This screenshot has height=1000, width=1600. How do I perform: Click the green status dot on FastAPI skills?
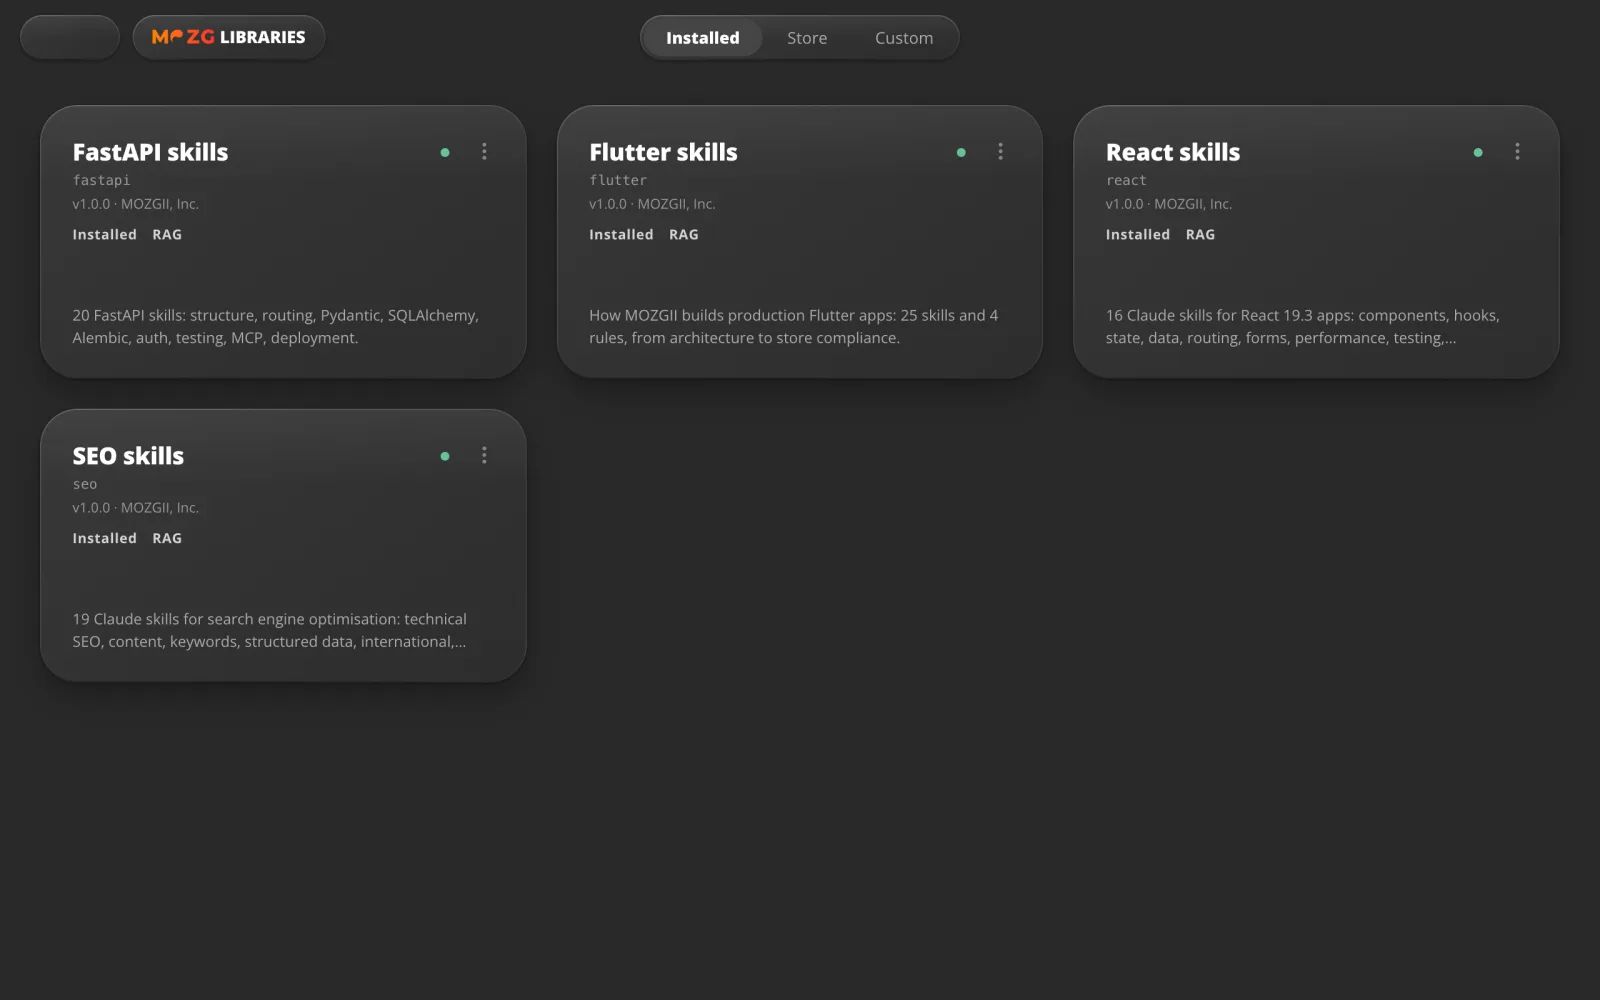445,153
